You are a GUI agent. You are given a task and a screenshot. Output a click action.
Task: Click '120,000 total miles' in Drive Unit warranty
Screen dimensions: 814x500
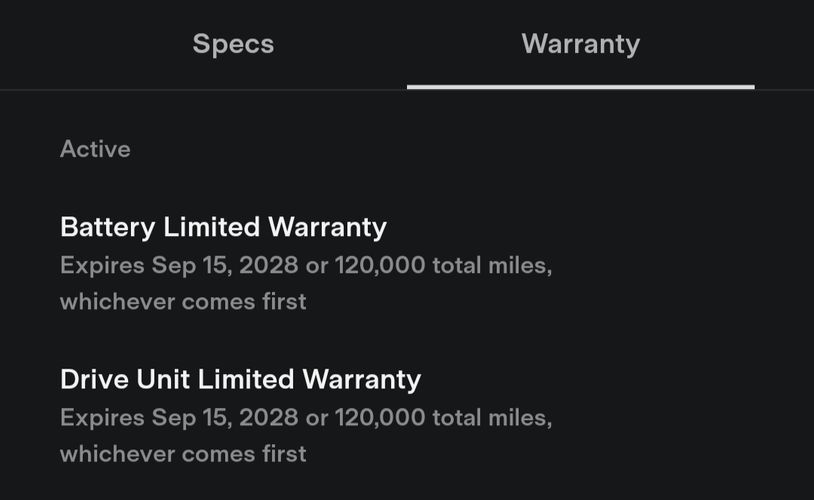tap(442, 417)
